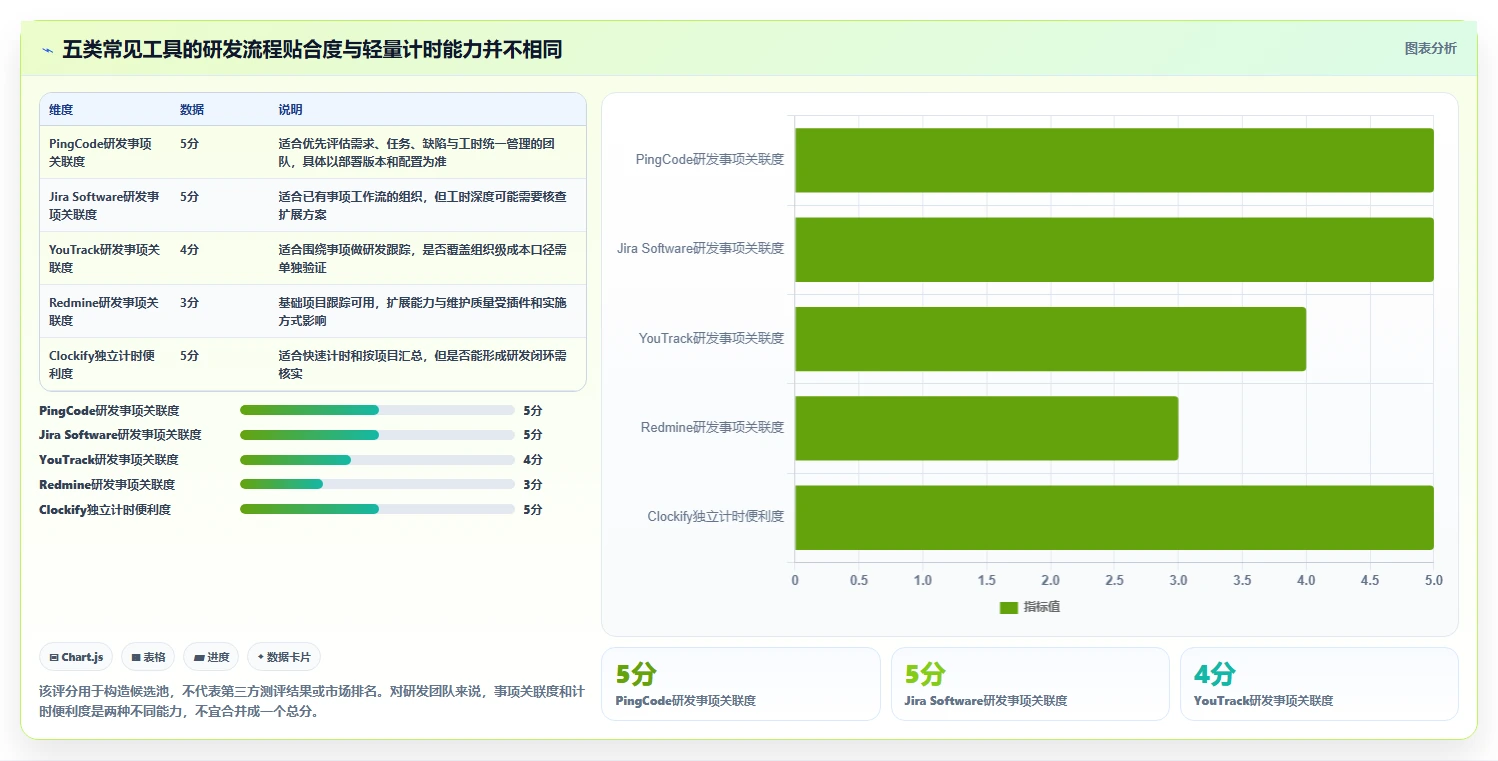This screenshot has height=761, width=1498.
Task: Click the Jira Software chart bar
Action: 1114,249
